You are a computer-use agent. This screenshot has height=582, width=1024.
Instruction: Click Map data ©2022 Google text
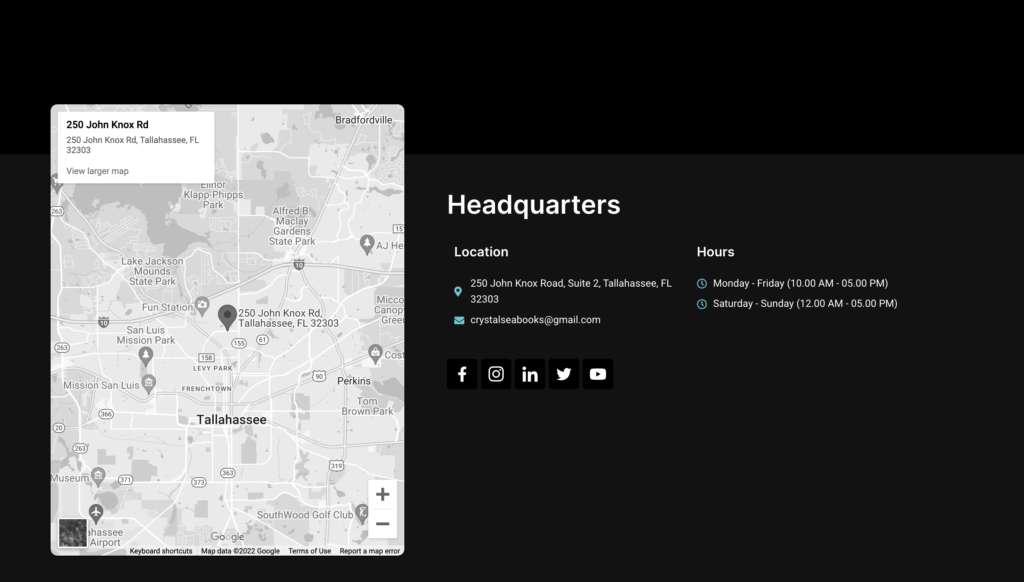[x=240, y=551]
